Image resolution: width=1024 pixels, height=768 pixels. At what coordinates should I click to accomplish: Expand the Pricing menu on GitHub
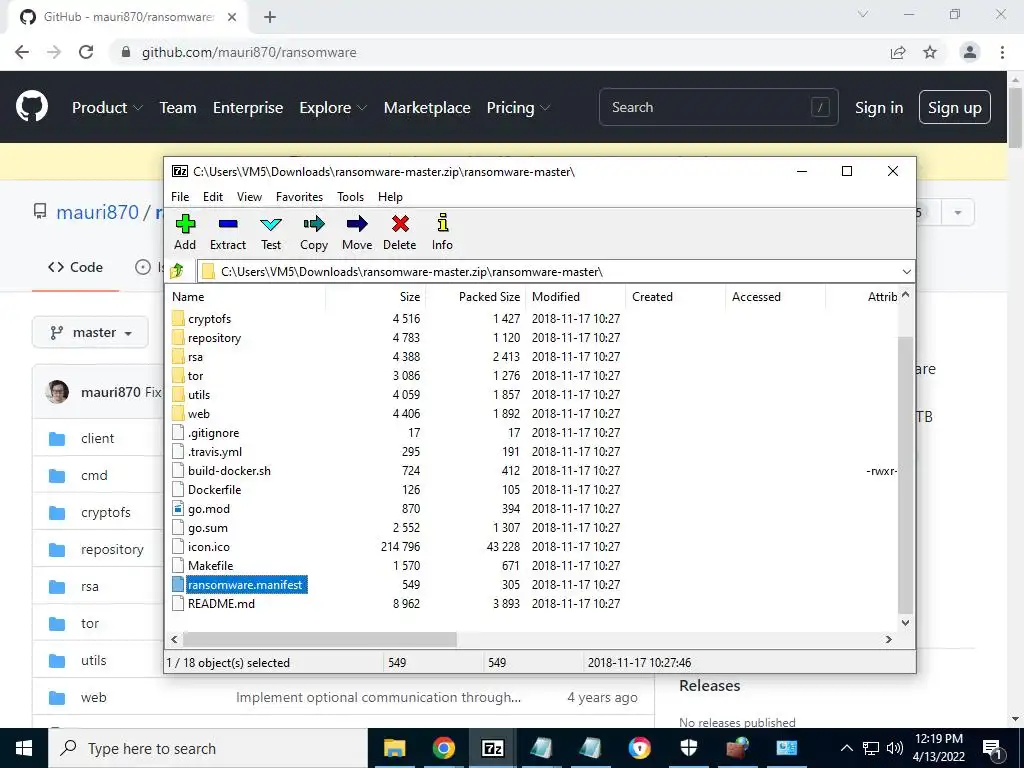(519, 108)
